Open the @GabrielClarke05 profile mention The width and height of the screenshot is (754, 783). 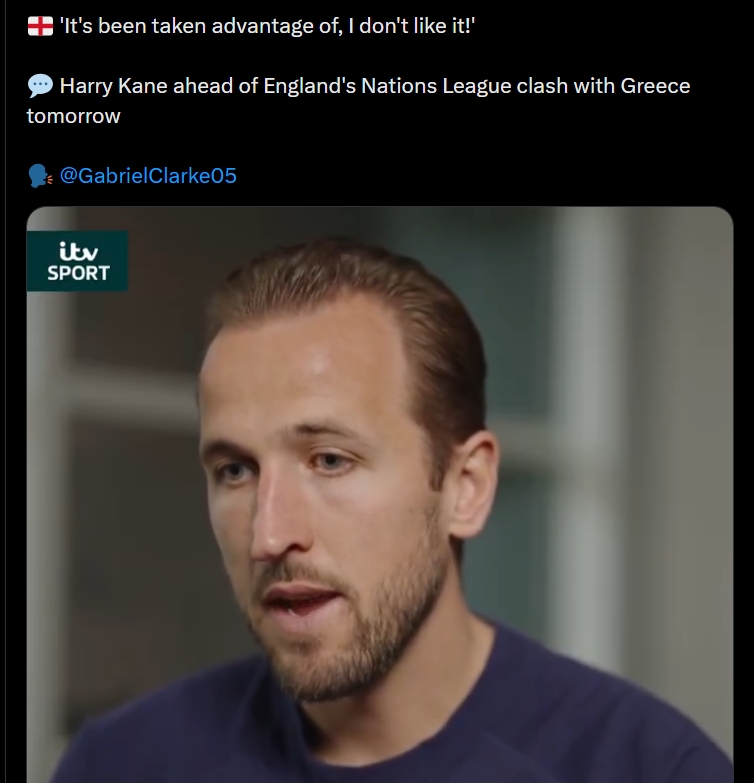click(148, 176)
